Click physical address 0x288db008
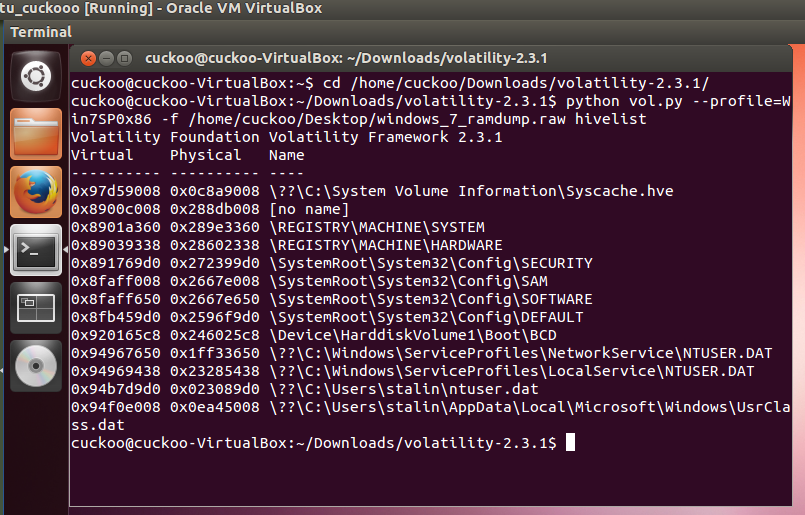Image resolution: width=805 pixels, height=515 pixels. click(215, 209)
